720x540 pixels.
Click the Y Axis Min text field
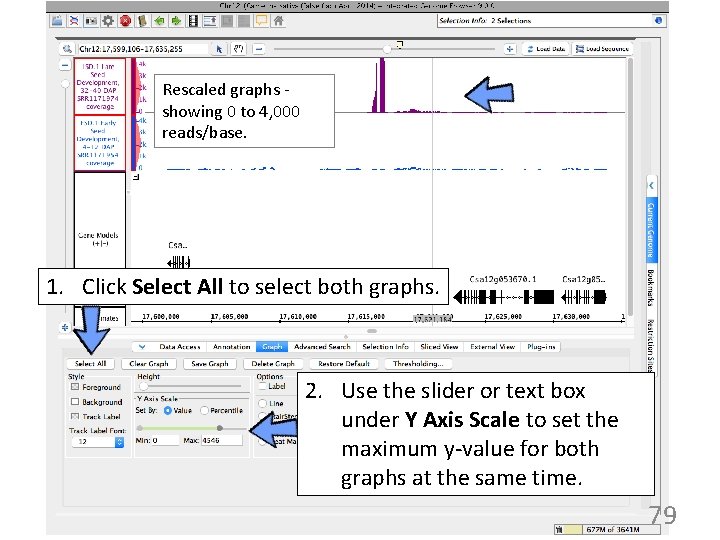[164, 440]
